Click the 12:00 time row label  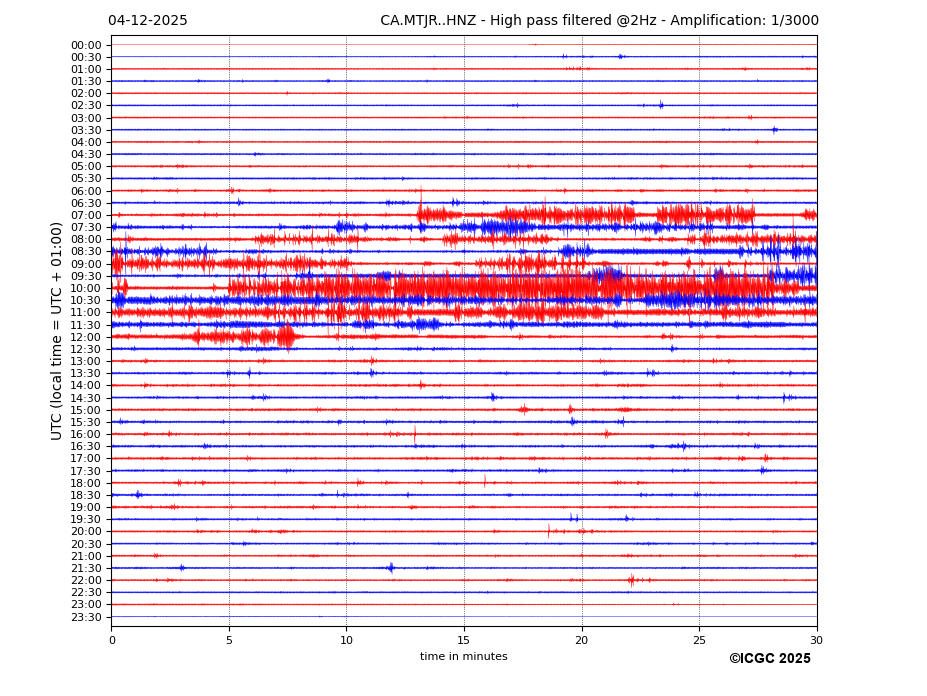(86, 337)
